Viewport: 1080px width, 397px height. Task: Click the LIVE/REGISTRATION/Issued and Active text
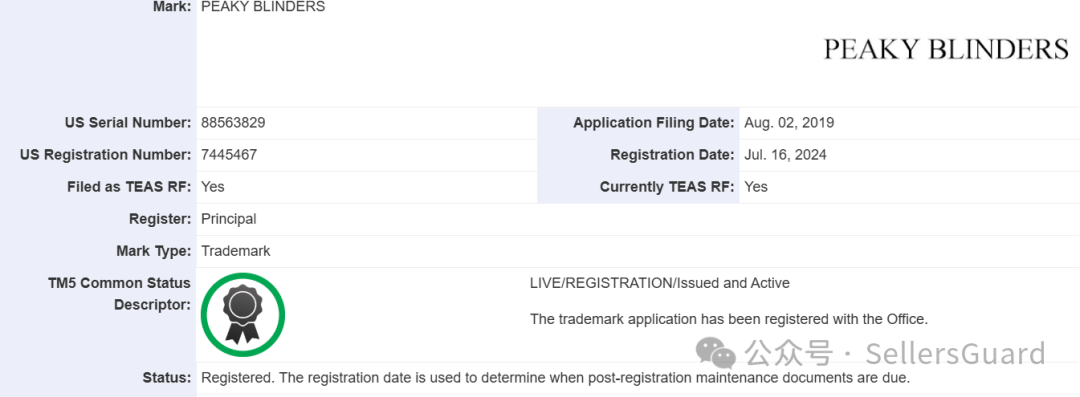(x=660, y=283)
